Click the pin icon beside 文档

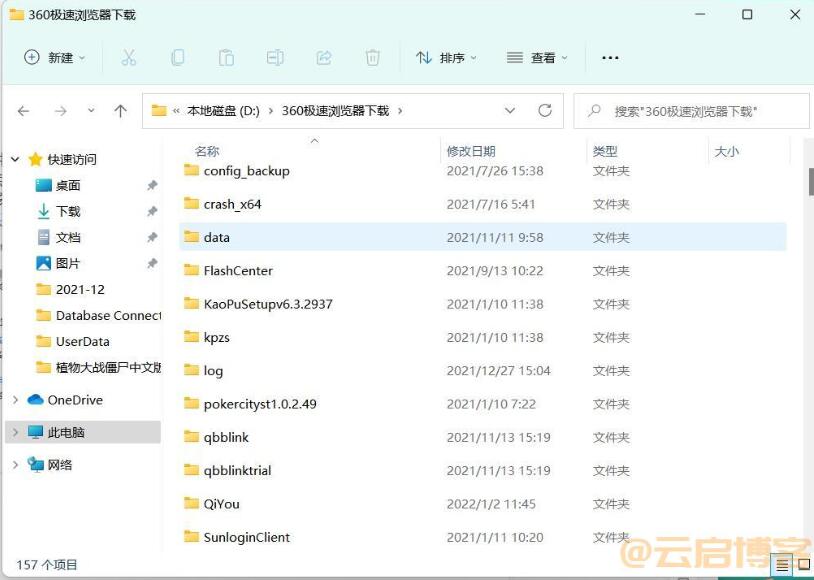pos(152,237)
